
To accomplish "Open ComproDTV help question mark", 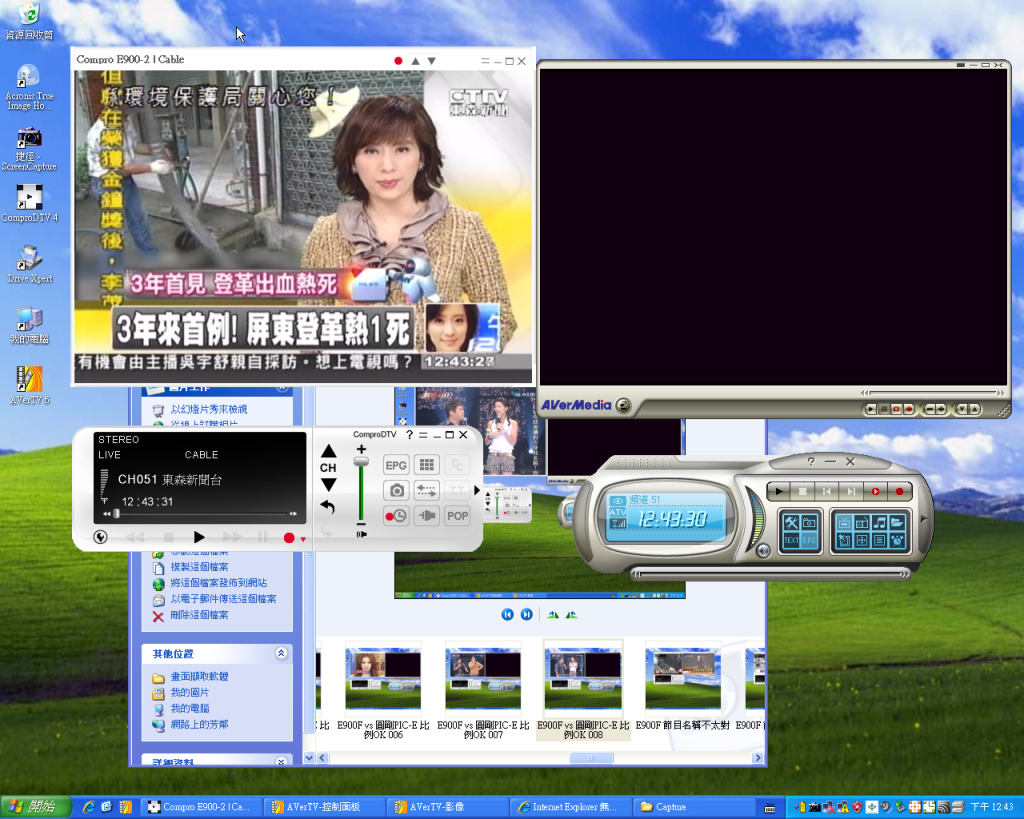I will click(409, 434).
